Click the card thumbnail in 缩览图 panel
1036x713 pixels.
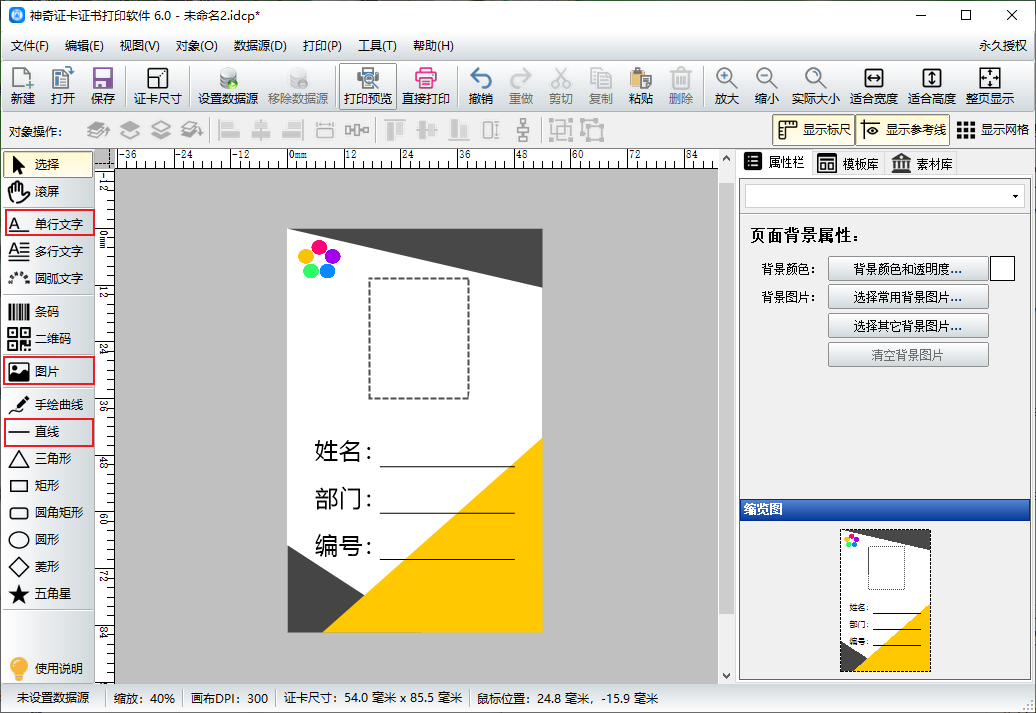click(885, 600)
